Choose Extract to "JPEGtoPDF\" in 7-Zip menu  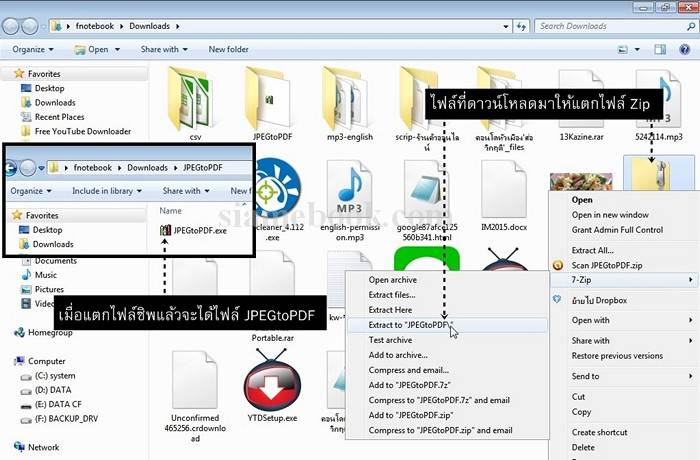[x=447, y=325]
